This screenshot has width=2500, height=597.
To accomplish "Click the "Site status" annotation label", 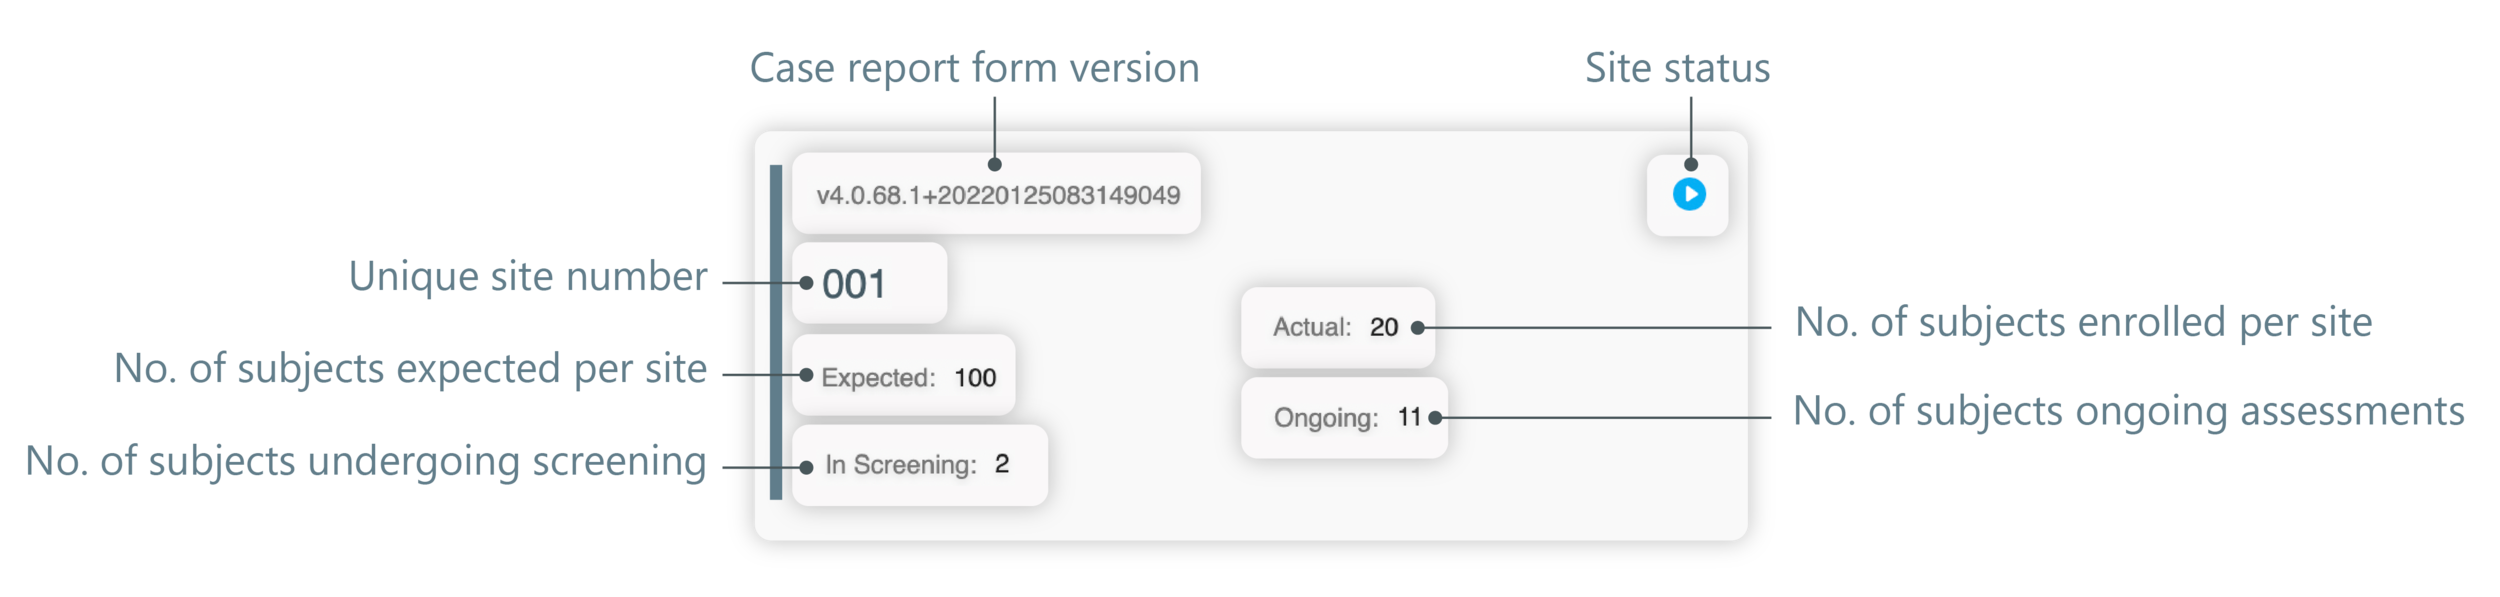I will click(x=1677, y=68).
